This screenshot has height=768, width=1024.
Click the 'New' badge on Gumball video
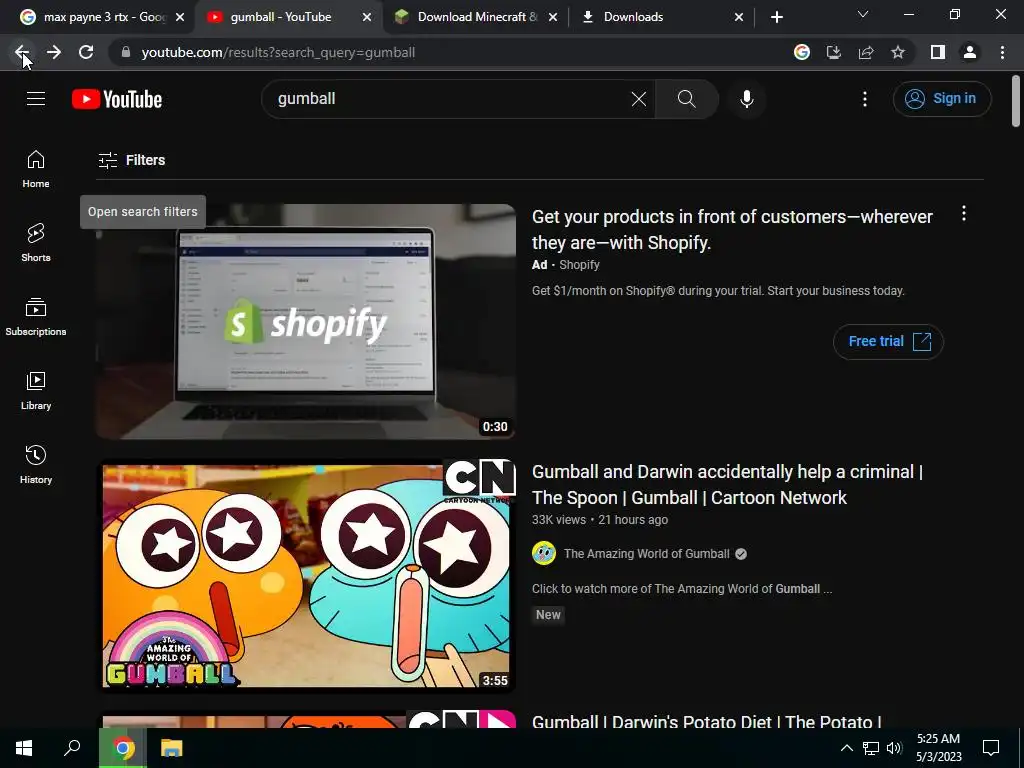pyautogui.click(x=548, y=615)
